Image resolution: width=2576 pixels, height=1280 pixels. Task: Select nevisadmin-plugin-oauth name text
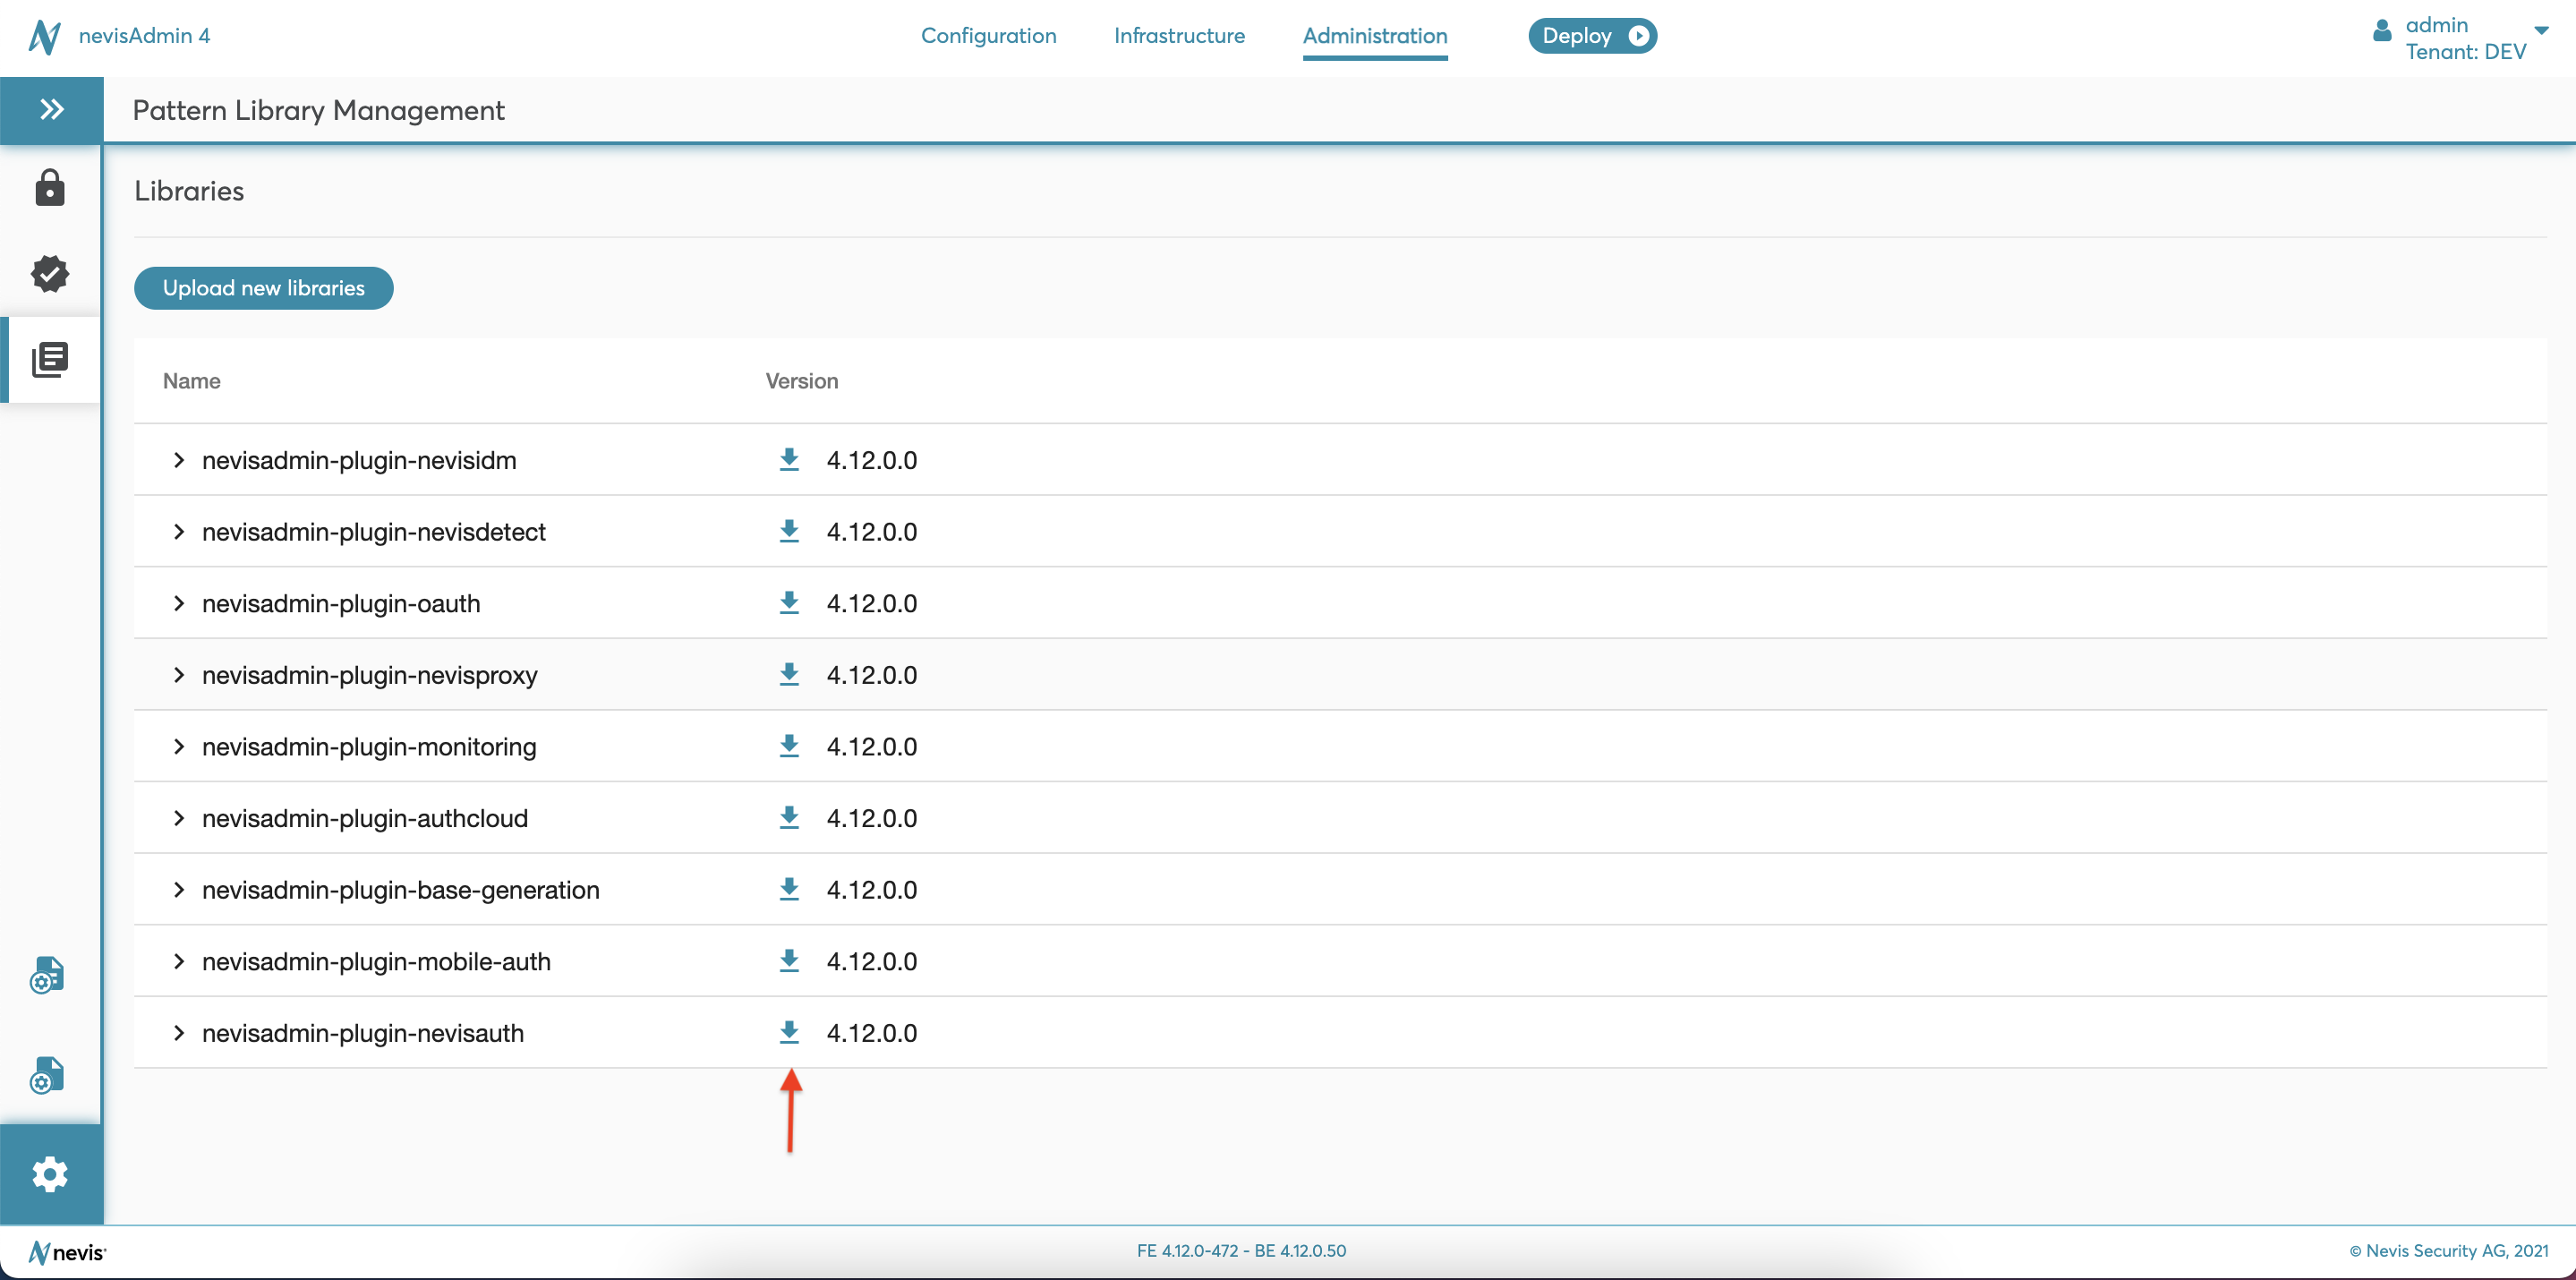(341, 603)
